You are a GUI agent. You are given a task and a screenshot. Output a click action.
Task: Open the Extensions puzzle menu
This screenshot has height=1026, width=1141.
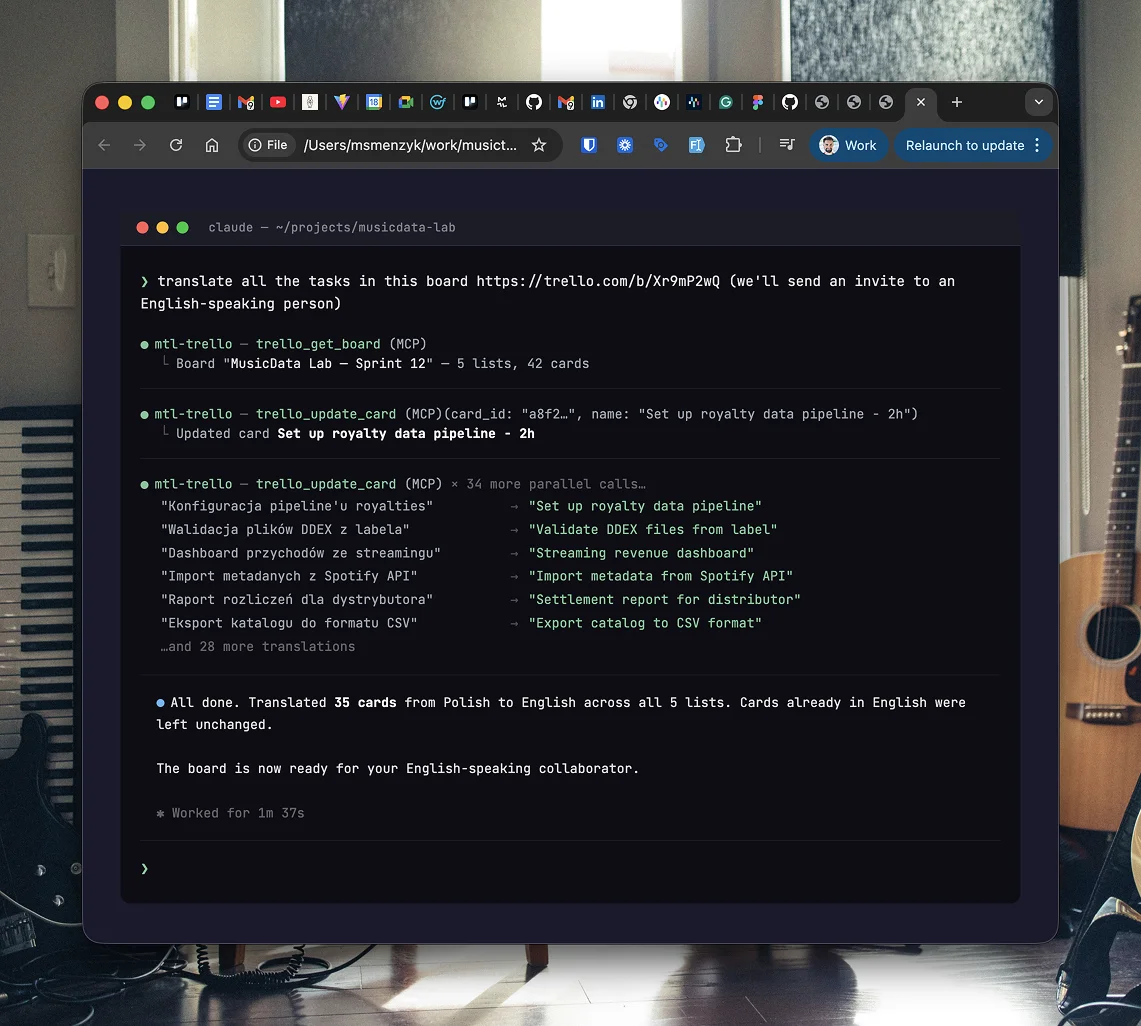733,146
